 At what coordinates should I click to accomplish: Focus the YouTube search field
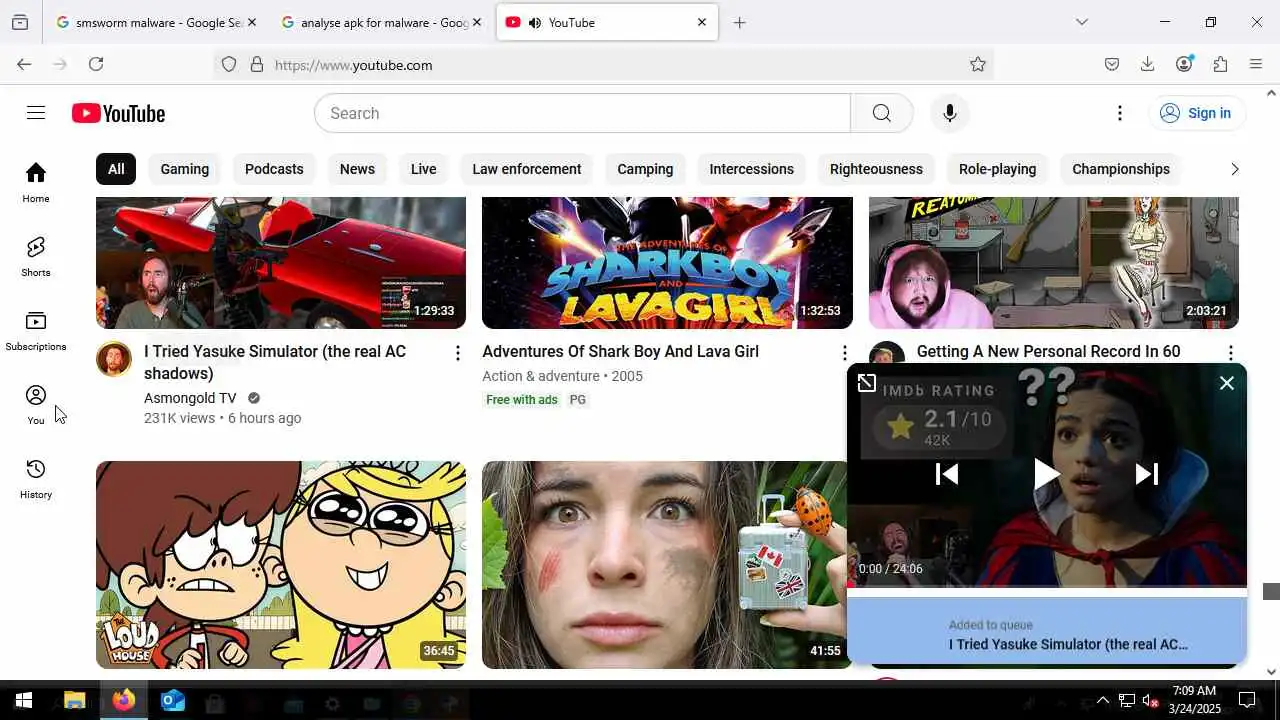583,113
